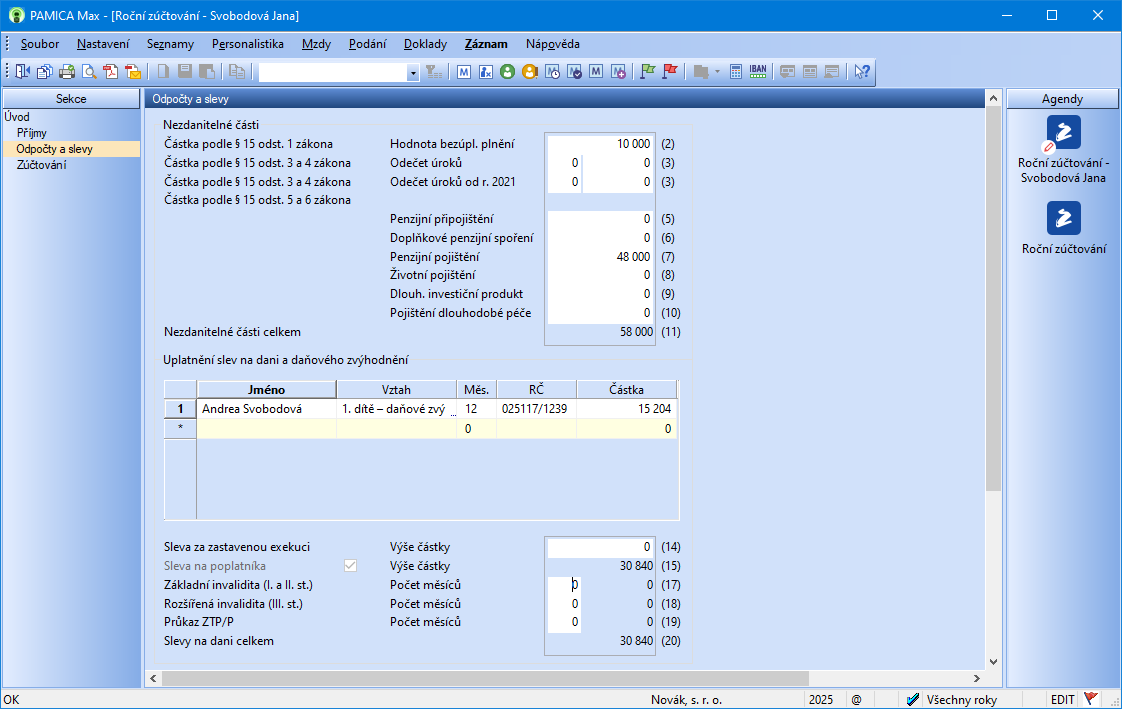The image size is (1122, 709).
Task: Open the Personalistika menu
Action: pos(247,44)
